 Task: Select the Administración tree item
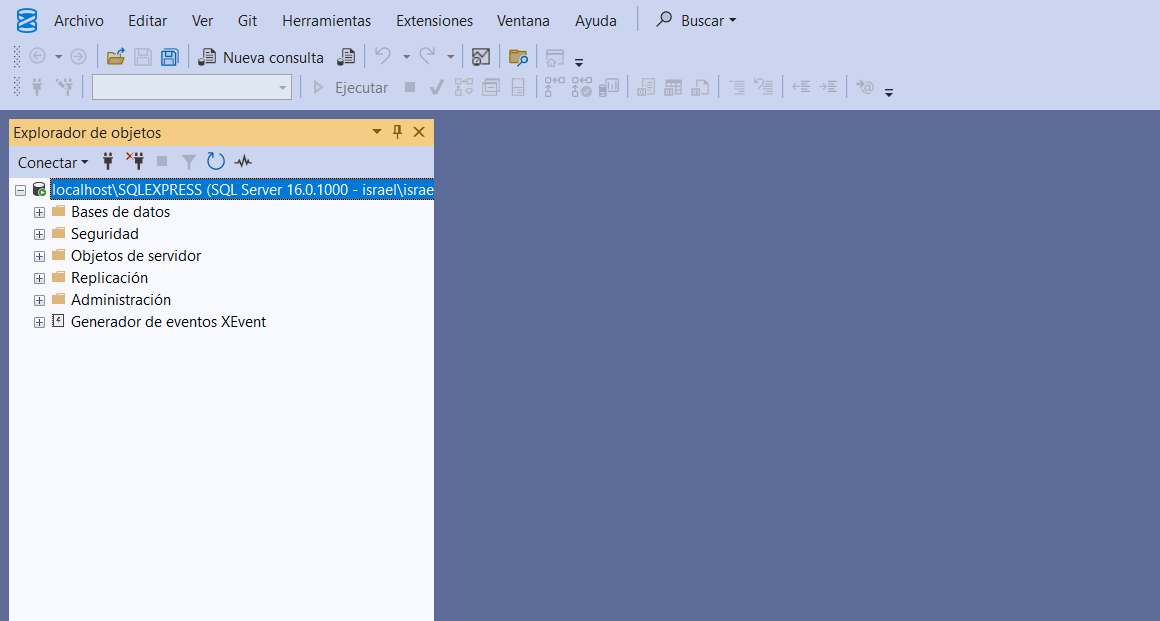pos(120,300)
